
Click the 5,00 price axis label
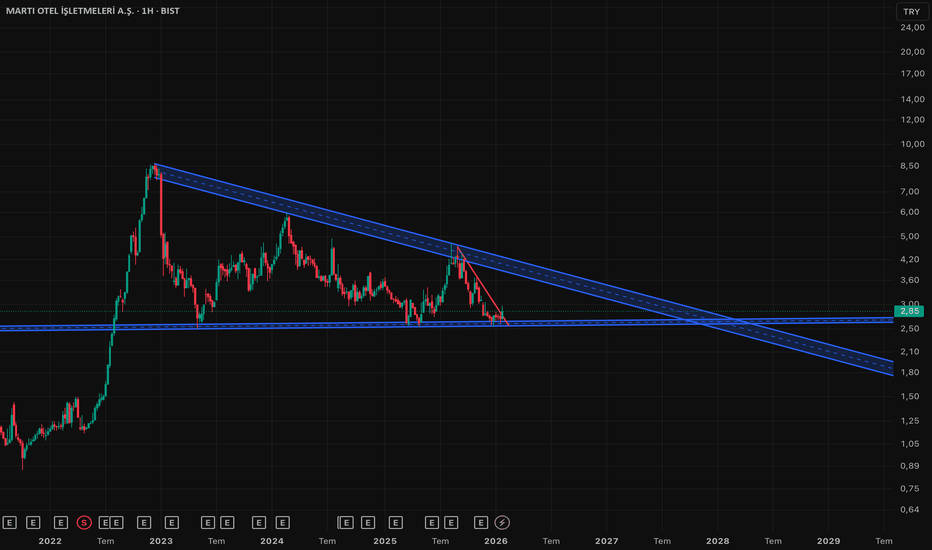910,236
